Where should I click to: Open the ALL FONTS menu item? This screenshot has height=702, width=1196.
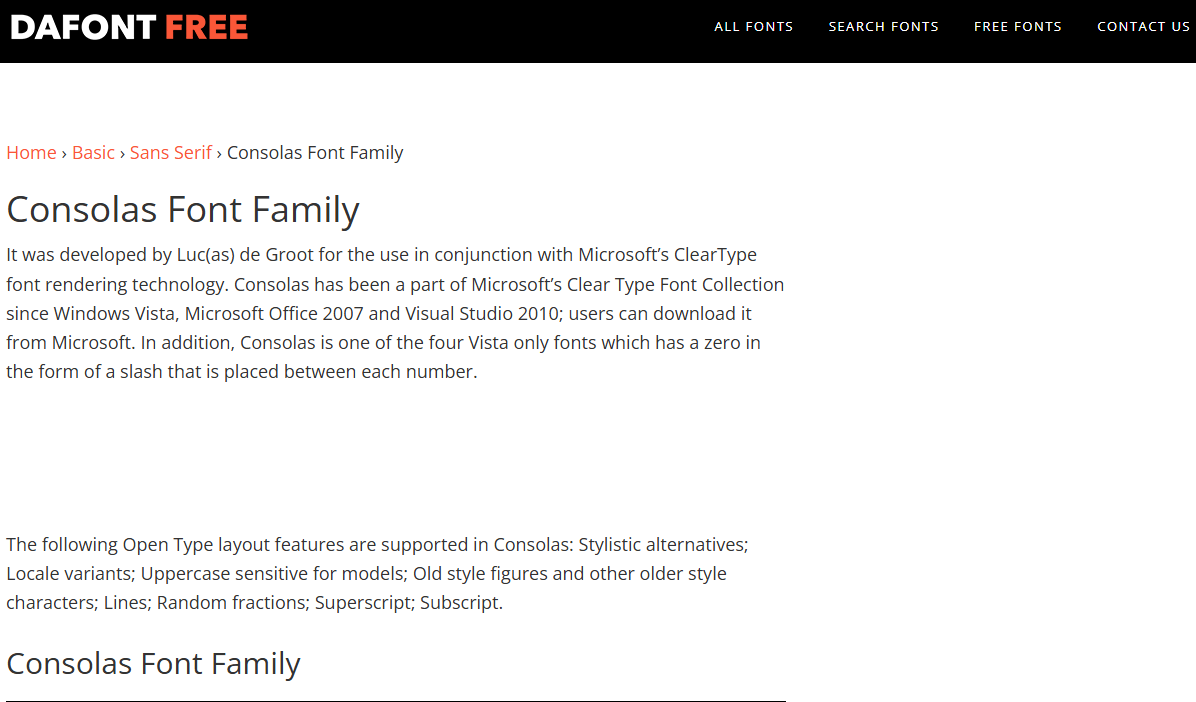(753, 27)
